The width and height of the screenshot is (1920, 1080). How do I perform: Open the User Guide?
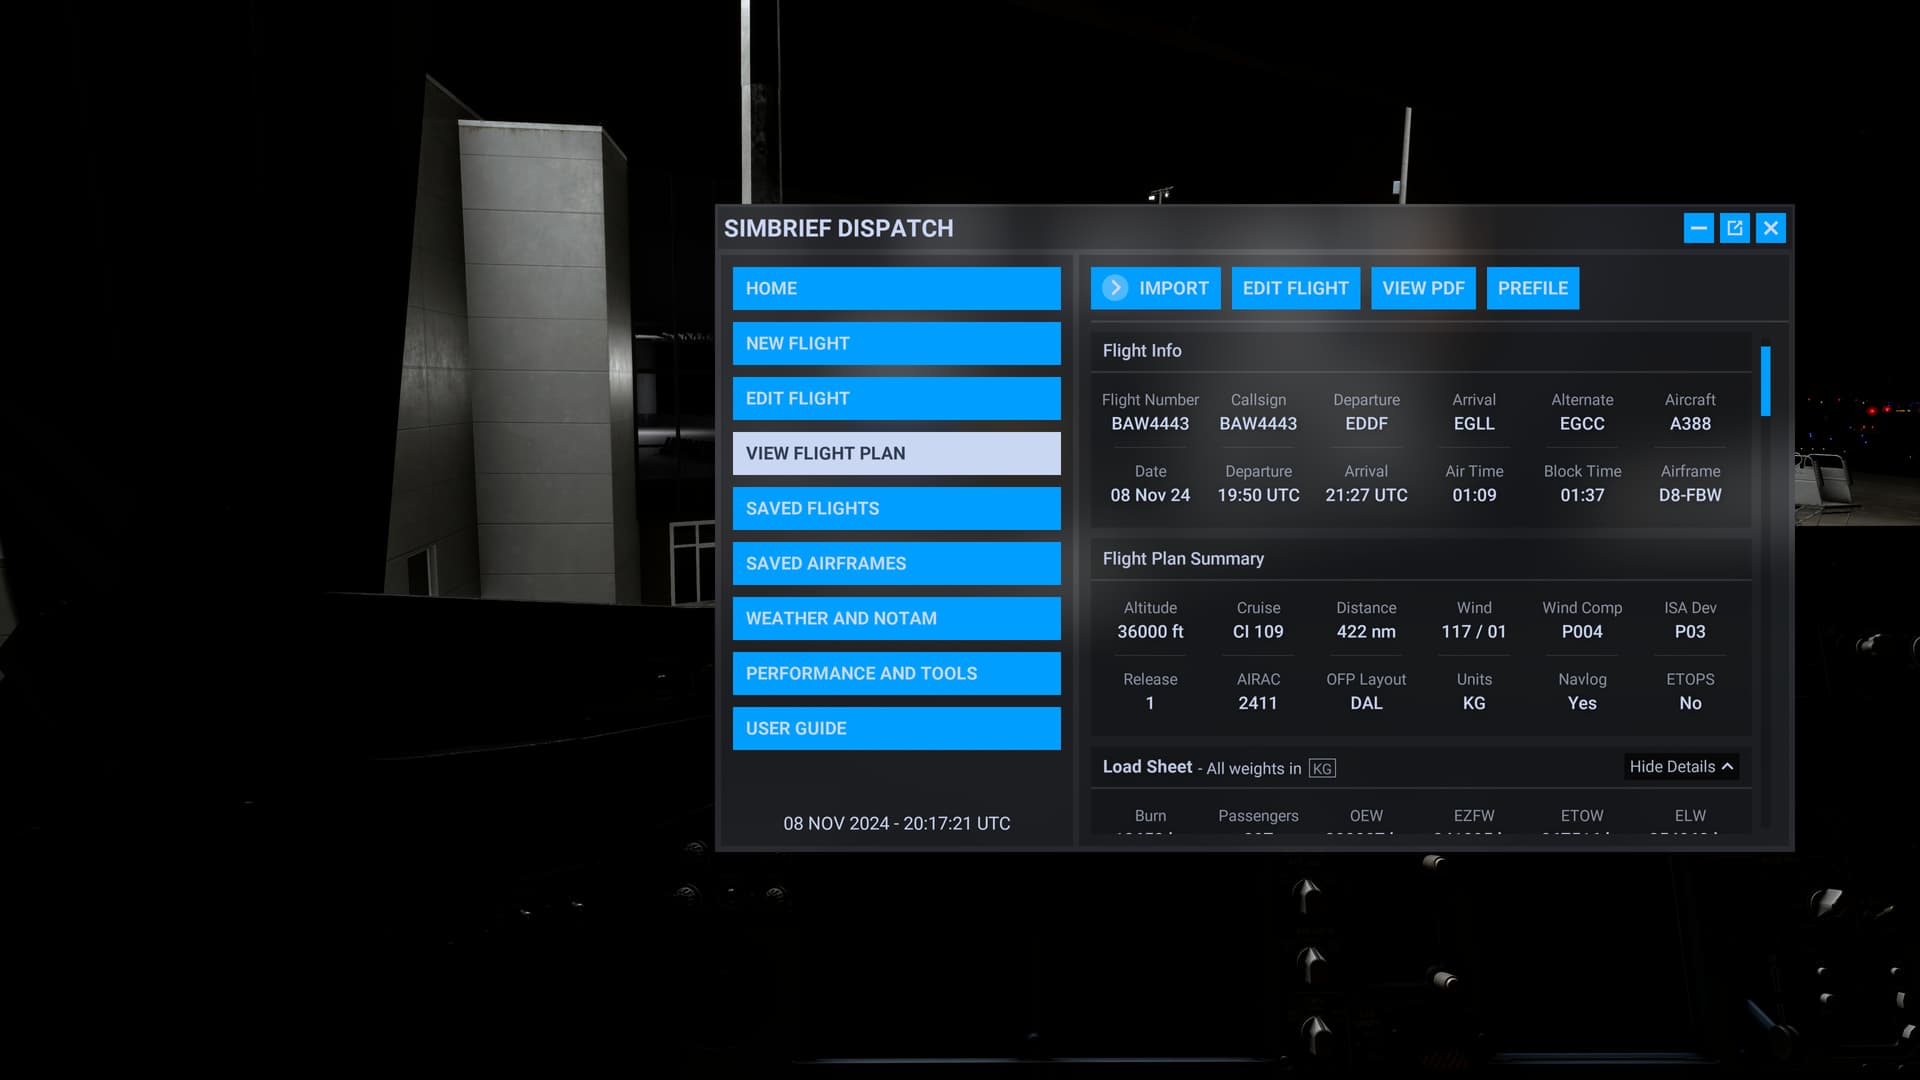tap(896, 728)
